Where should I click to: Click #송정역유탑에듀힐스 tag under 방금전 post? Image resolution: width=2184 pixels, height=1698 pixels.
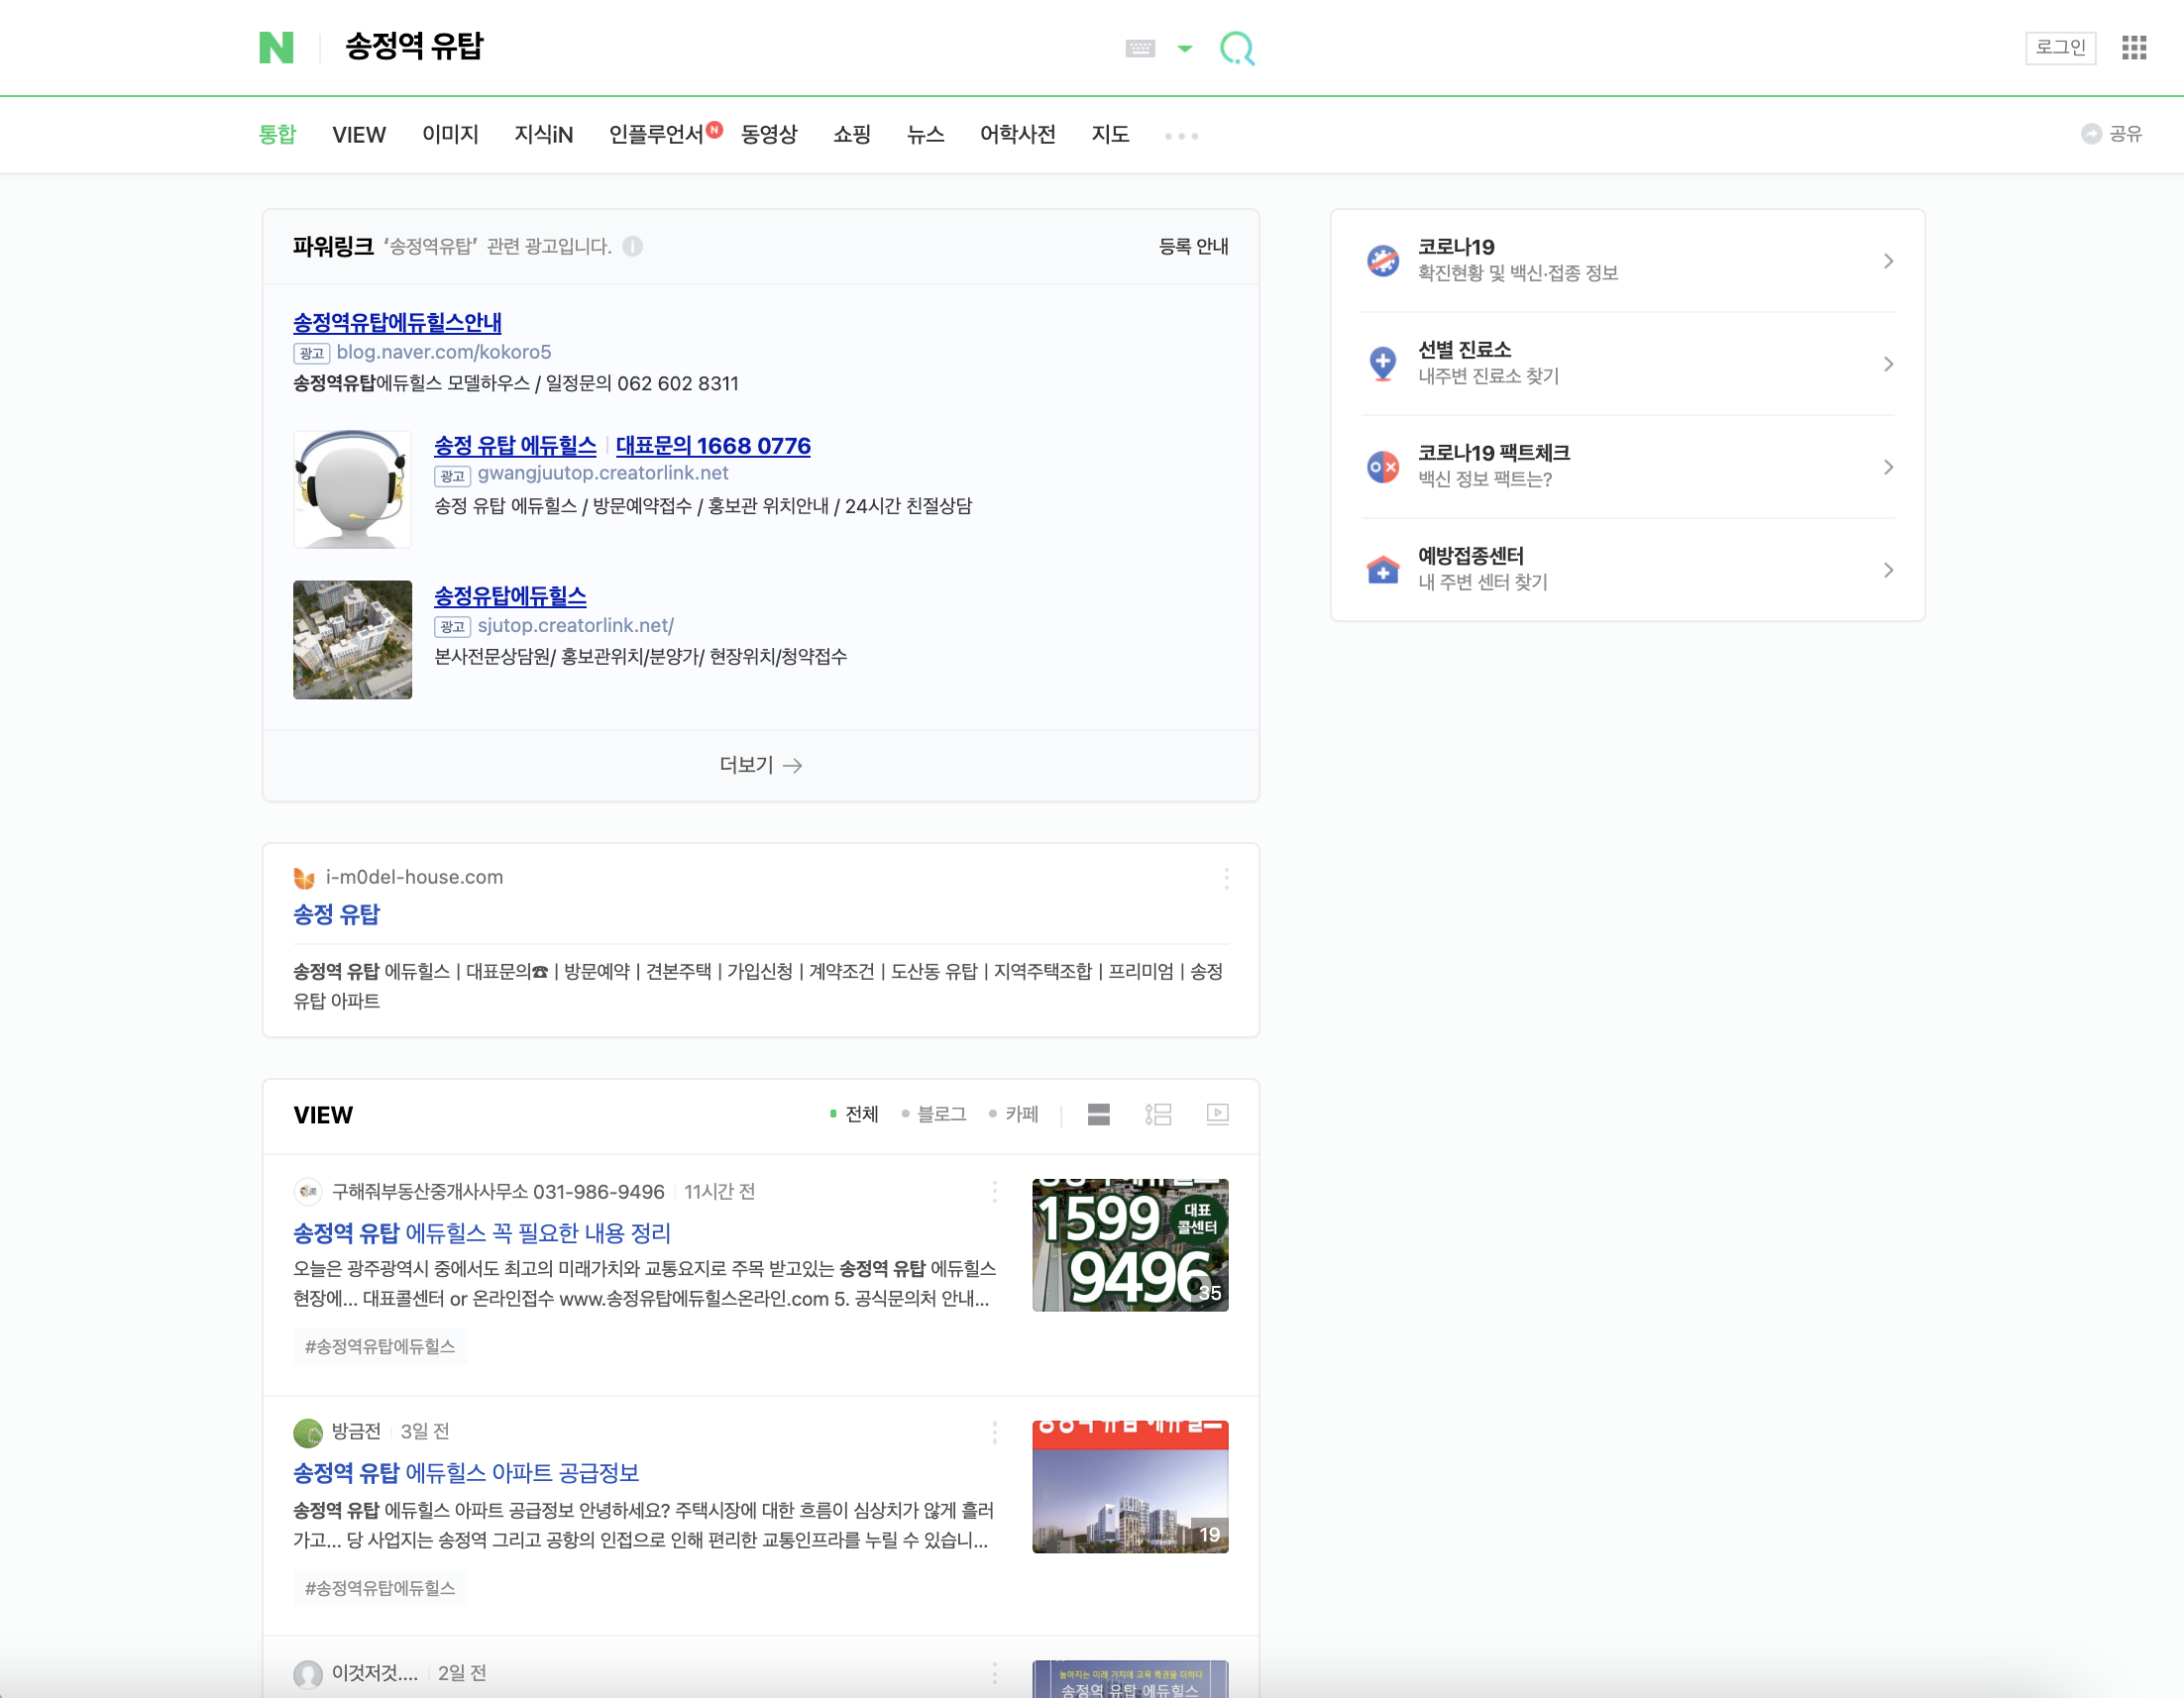coord(380,1588)
